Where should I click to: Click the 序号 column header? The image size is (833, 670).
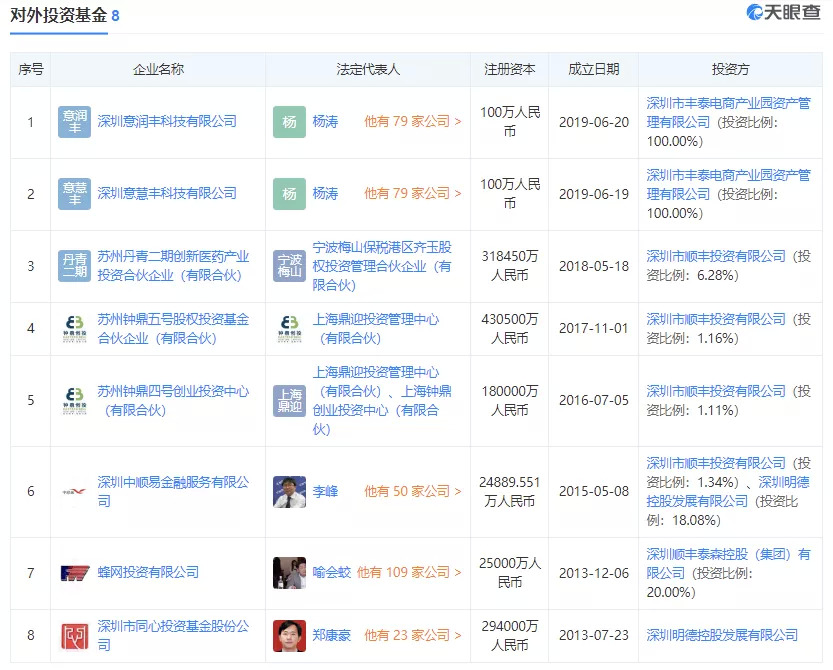31,69
